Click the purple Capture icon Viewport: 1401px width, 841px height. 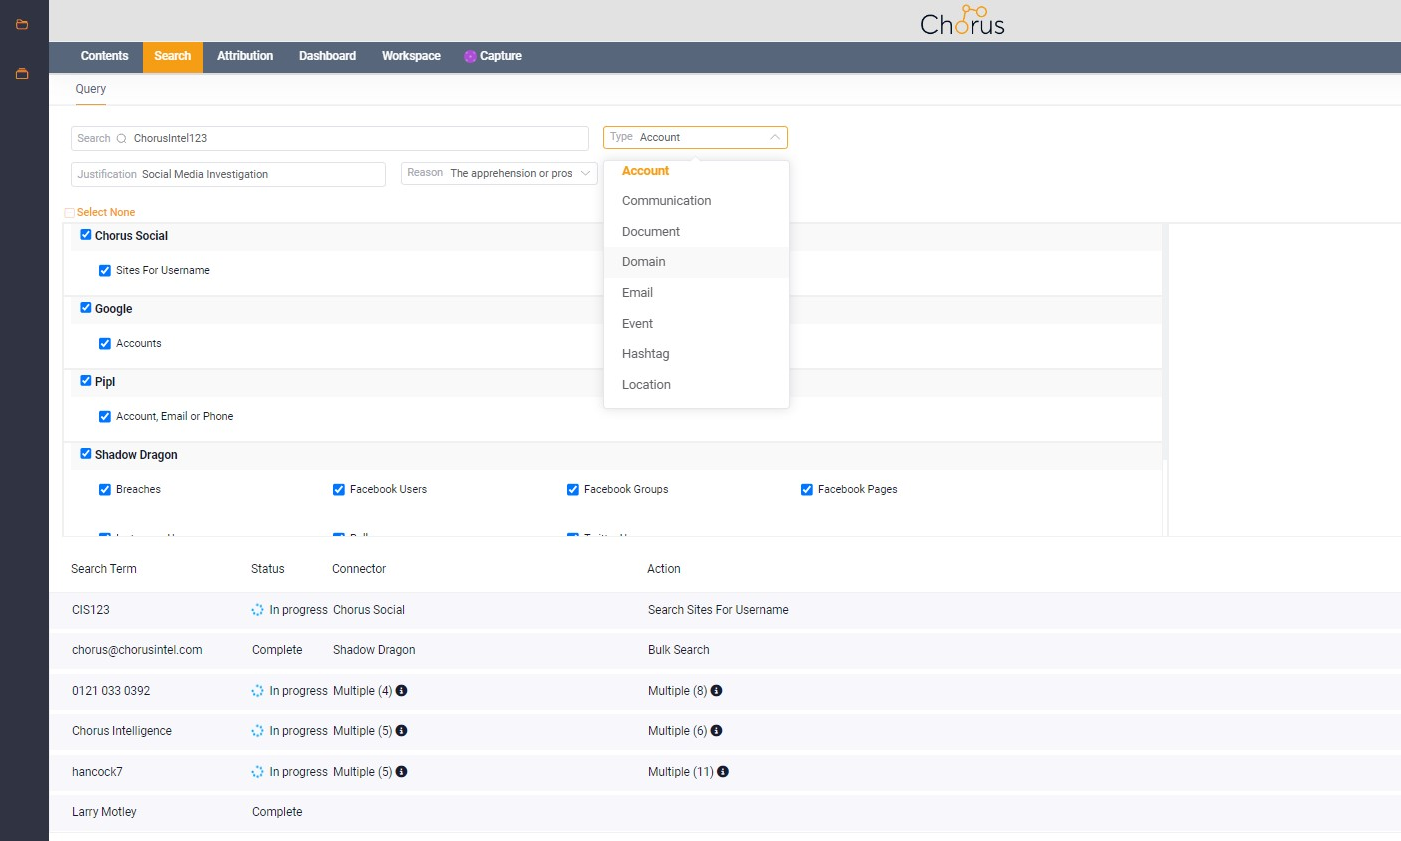(470, 57)
